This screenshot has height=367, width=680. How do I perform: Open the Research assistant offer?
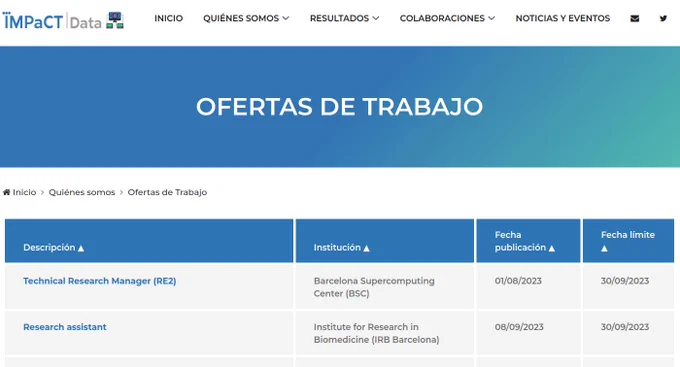coord(65,327)
